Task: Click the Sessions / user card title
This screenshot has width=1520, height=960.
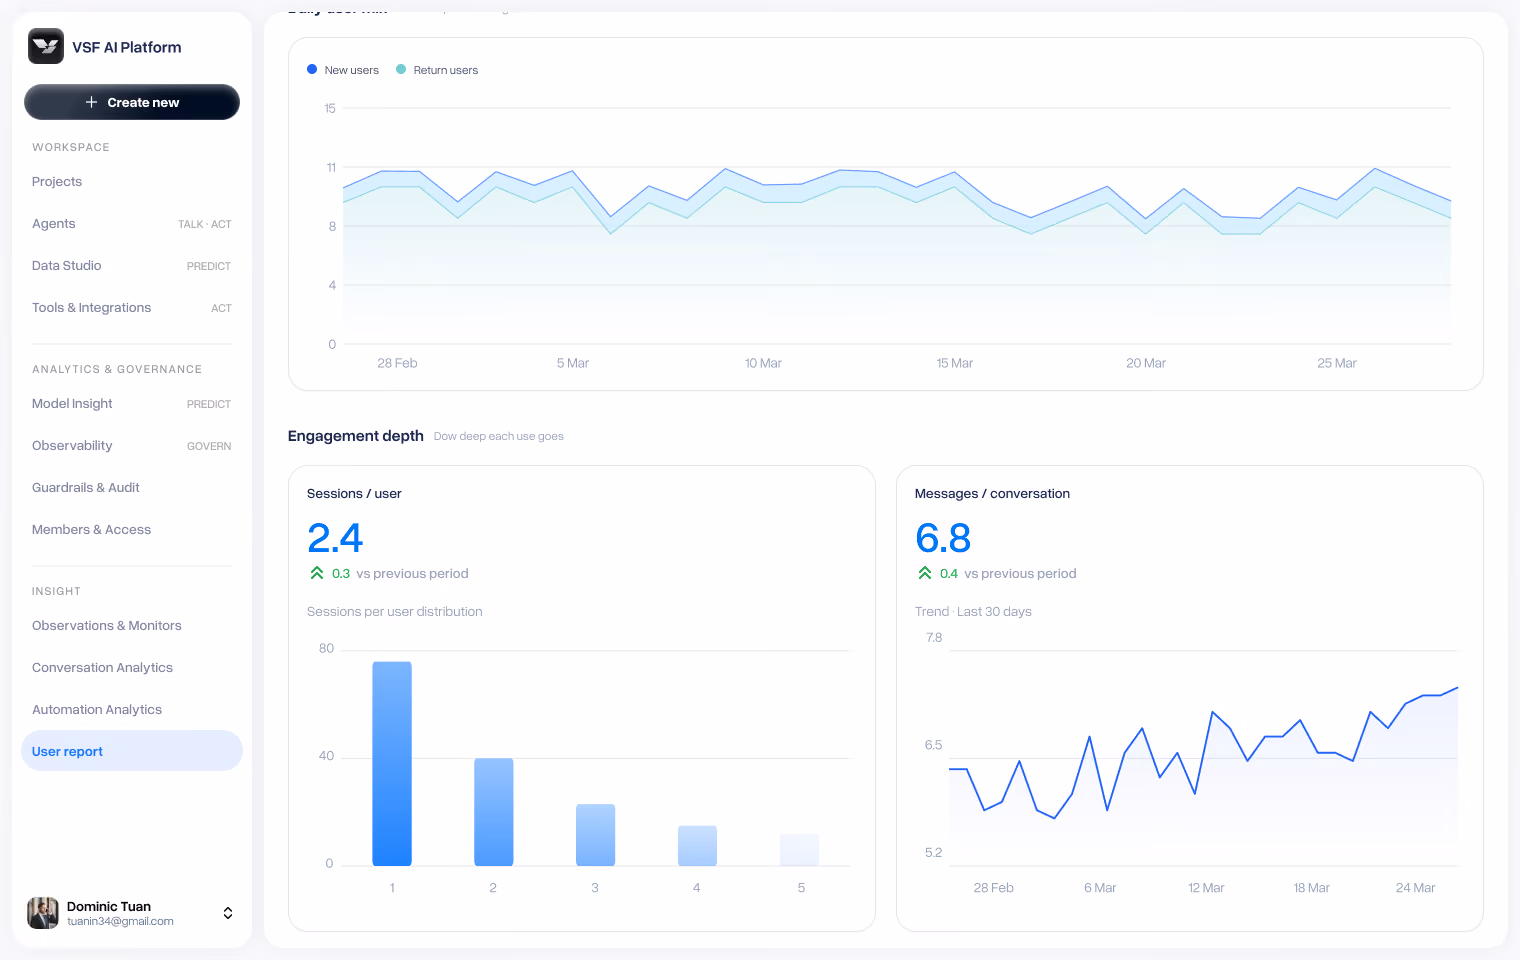Action: pyautogui.click(x=354, y=494)
